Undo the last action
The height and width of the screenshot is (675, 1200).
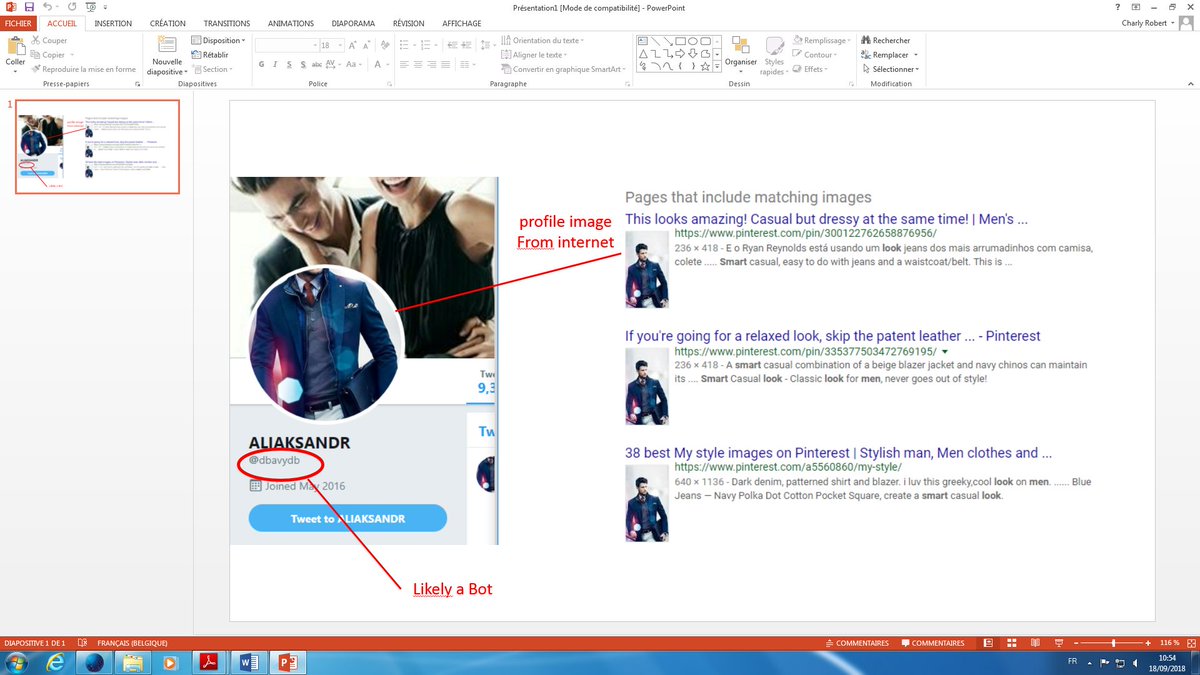click(48, 7)
